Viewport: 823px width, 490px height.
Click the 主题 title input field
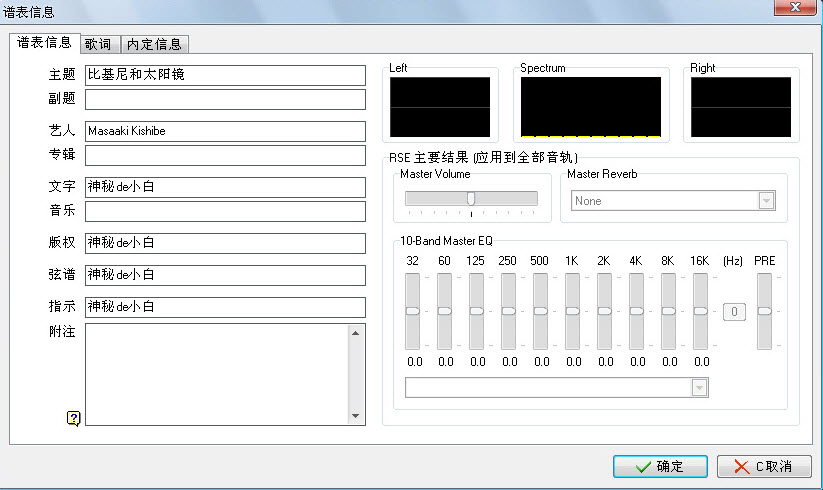click(x=225, y=75)
